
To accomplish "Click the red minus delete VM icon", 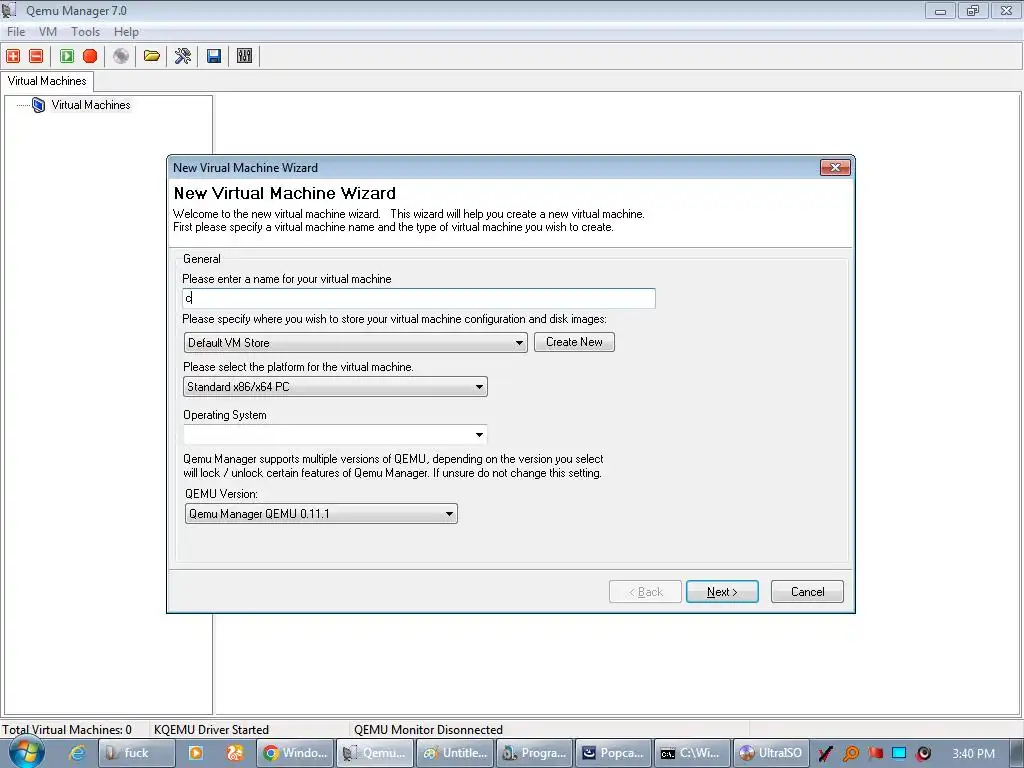I will (x=37, y=56).
